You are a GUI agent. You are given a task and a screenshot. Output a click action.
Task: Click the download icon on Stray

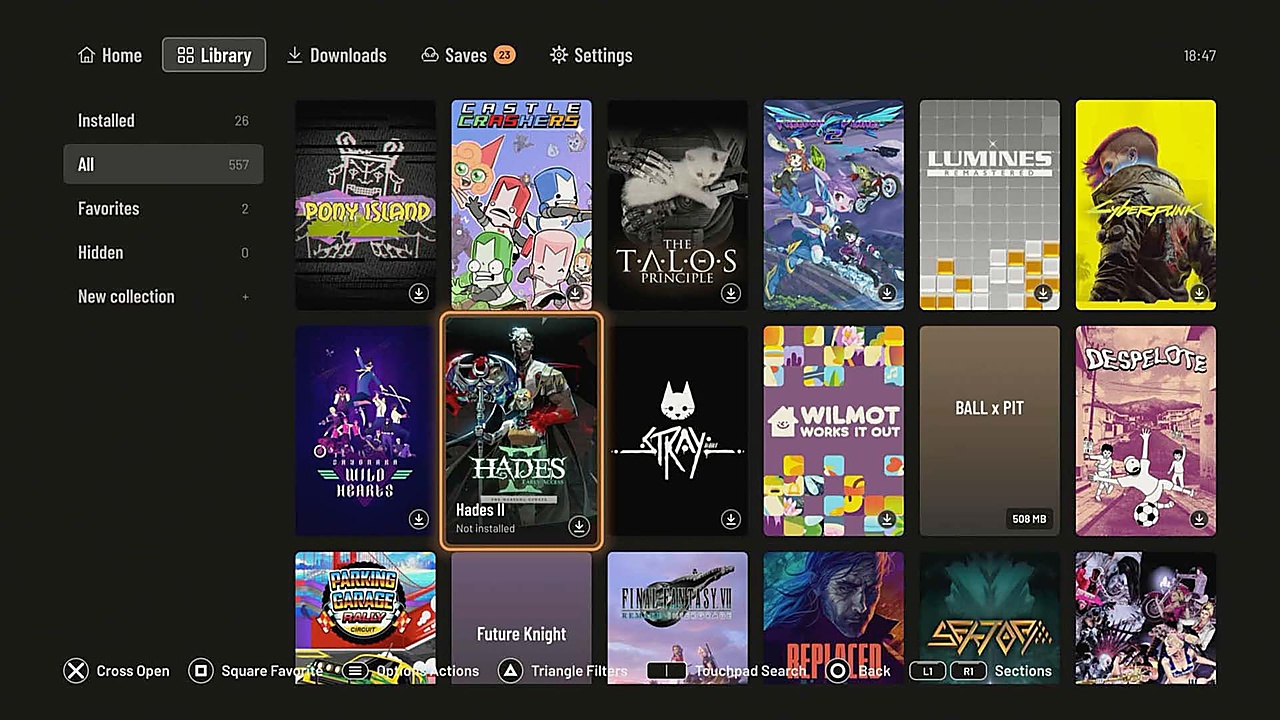pyautogui.click(x=731, y=519)
